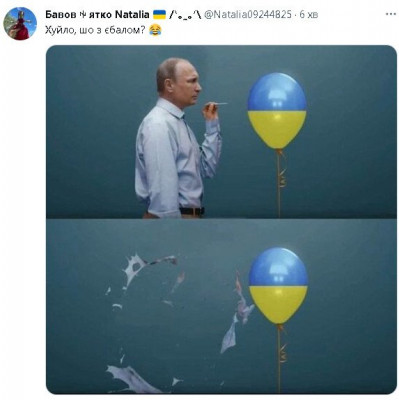Click the laughing-crying emoji after tweet text
This screenshot has height=400, width=399.
click(155, 30)
